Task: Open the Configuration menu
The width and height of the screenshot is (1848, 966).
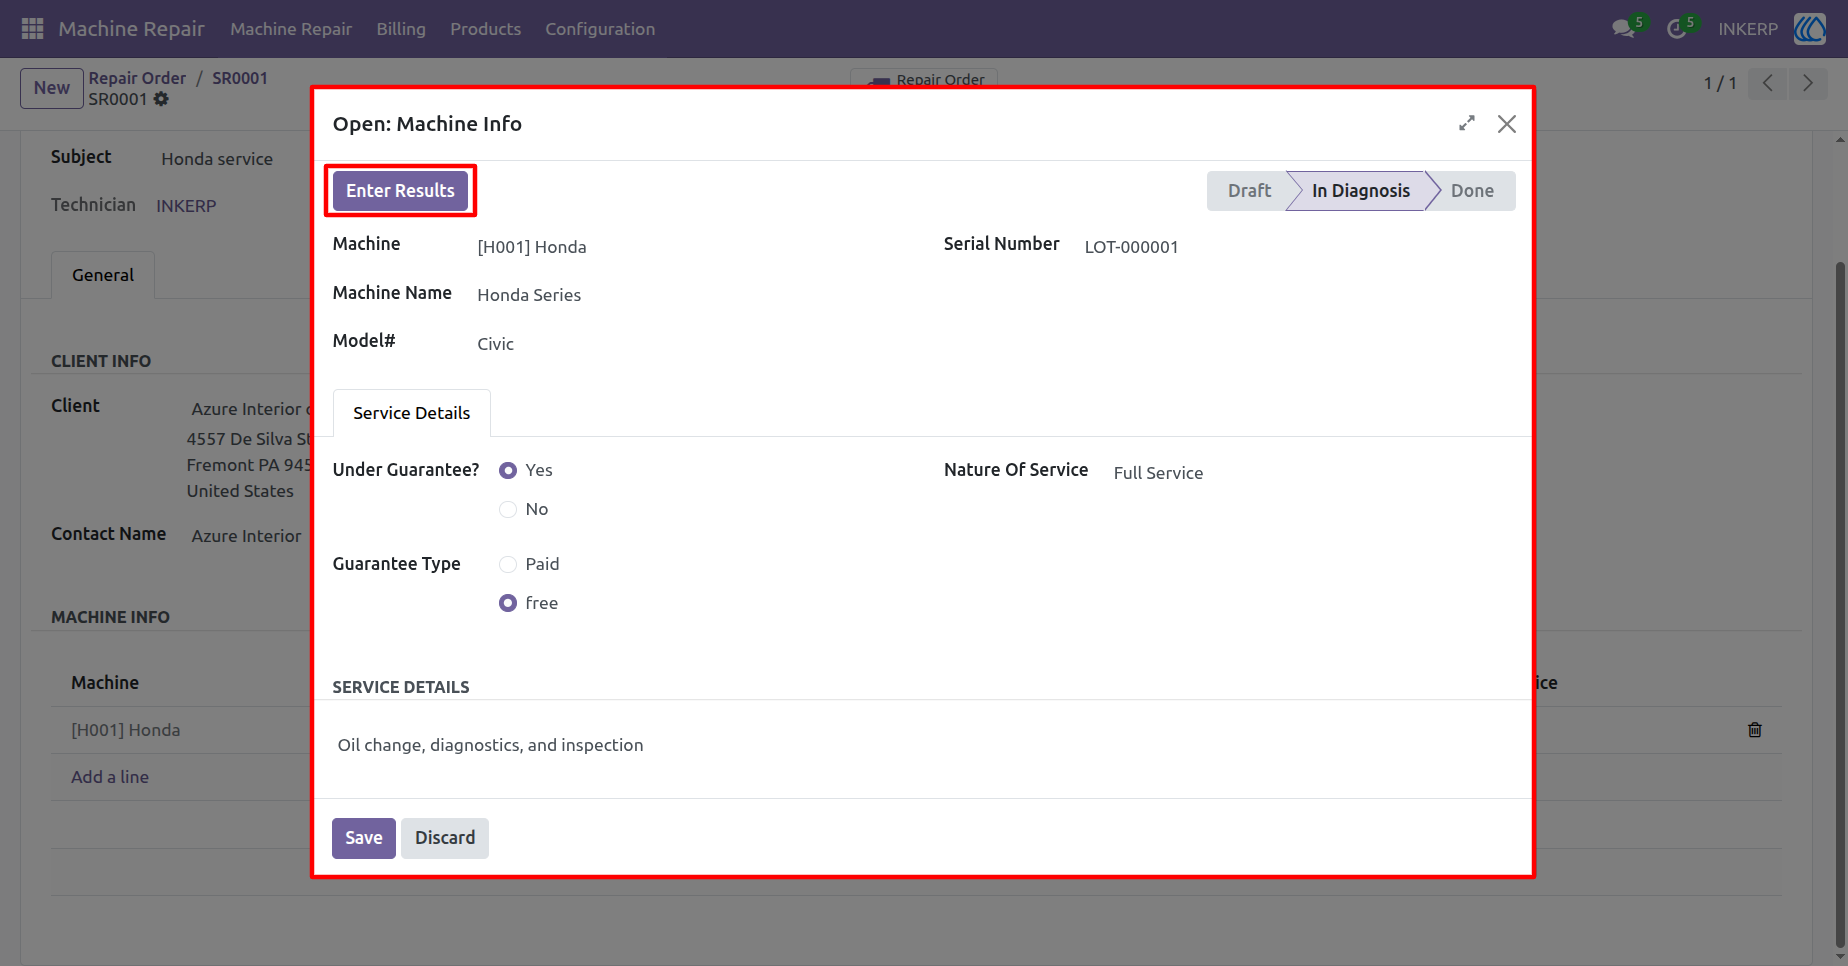Action: [600, 29]
